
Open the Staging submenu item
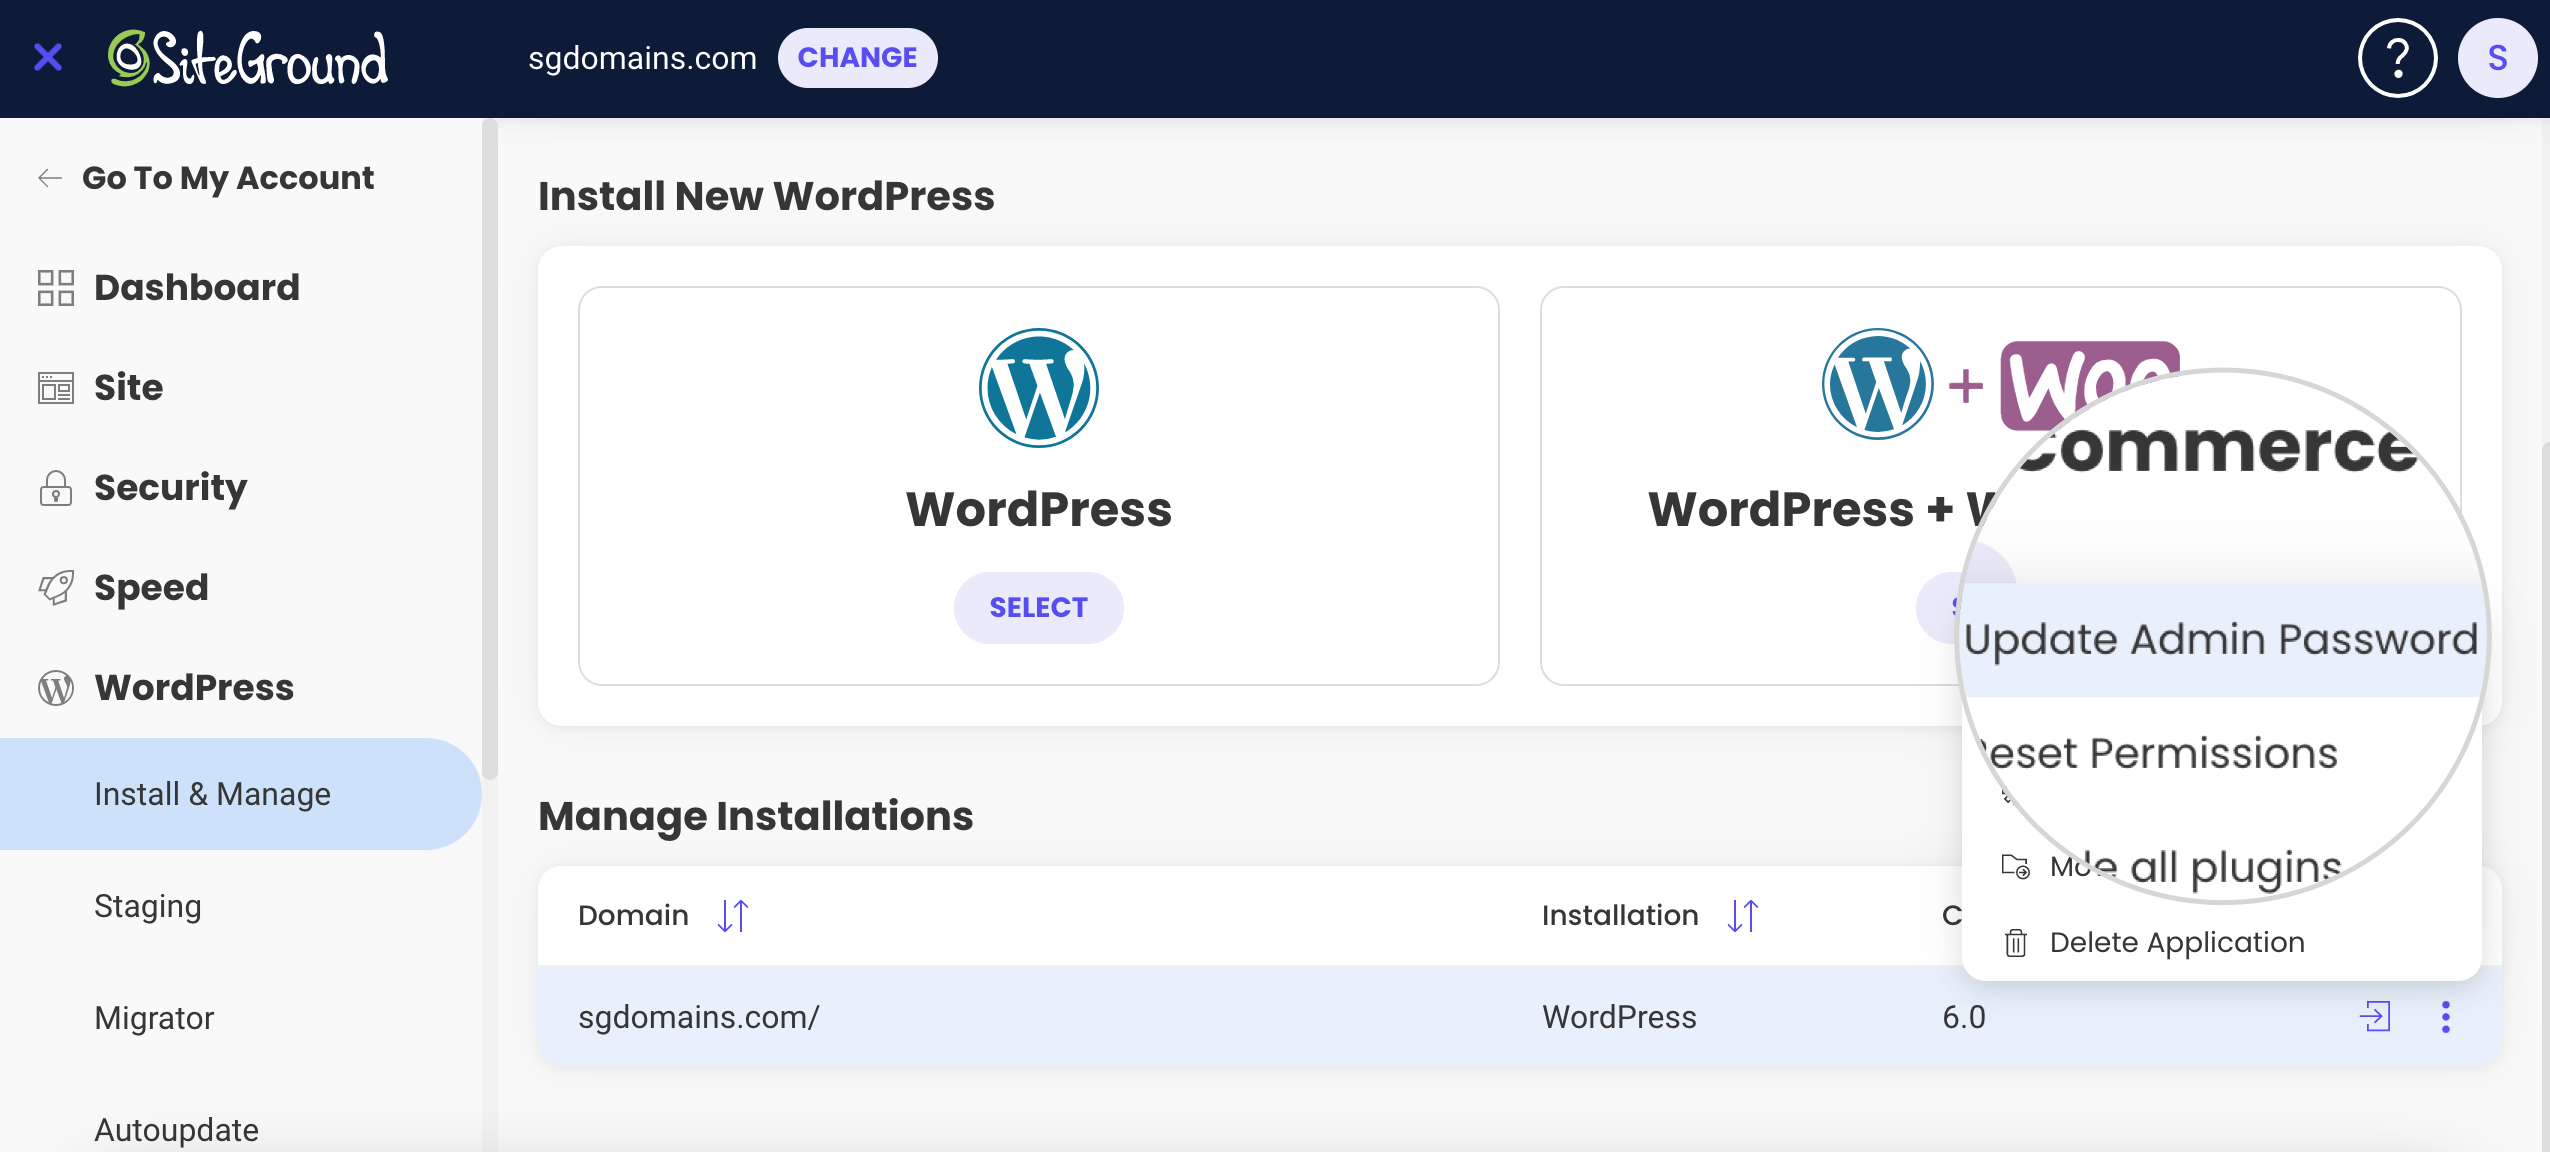click(x=148, y=906)
